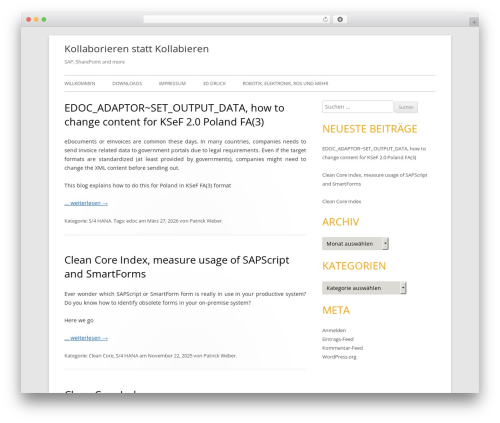Click Patrick Weber author of Clean Core post

(x=220, y=356)
